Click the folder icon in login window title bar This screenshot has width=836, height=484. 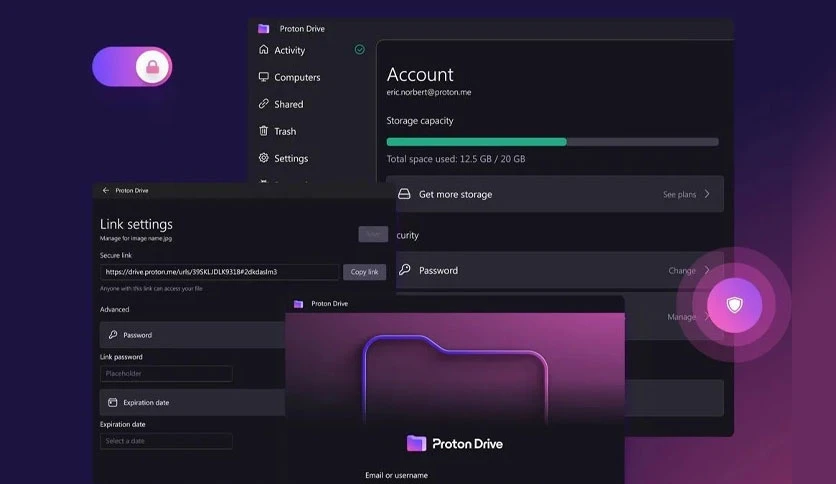299,304
